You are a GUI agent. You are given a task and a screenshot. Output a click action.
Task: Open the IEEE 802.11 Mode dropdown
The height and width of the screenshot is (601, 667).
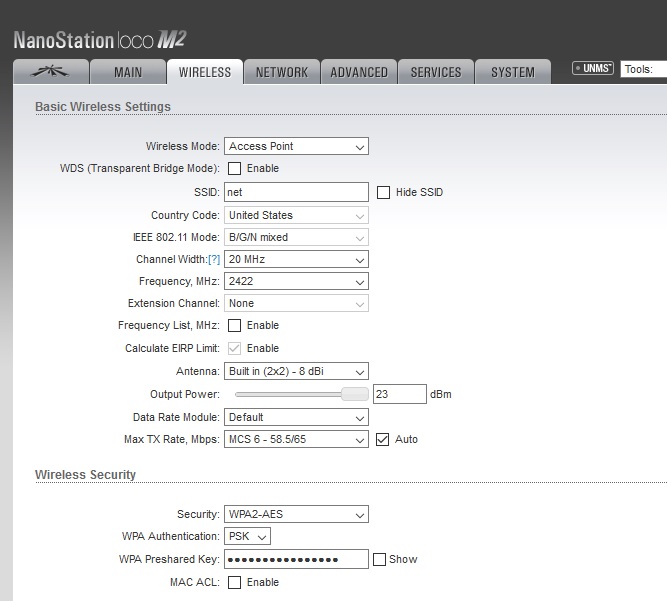[296, 237]
